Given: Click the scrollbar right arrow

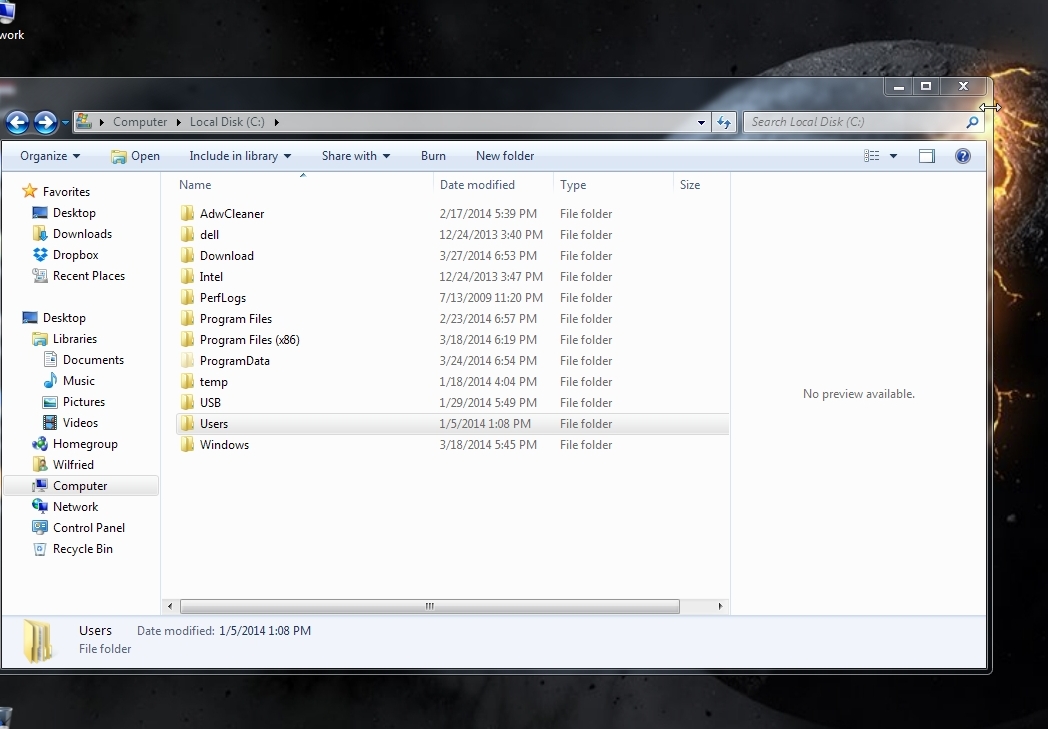Looking at the screenshot, I should 720,607.
